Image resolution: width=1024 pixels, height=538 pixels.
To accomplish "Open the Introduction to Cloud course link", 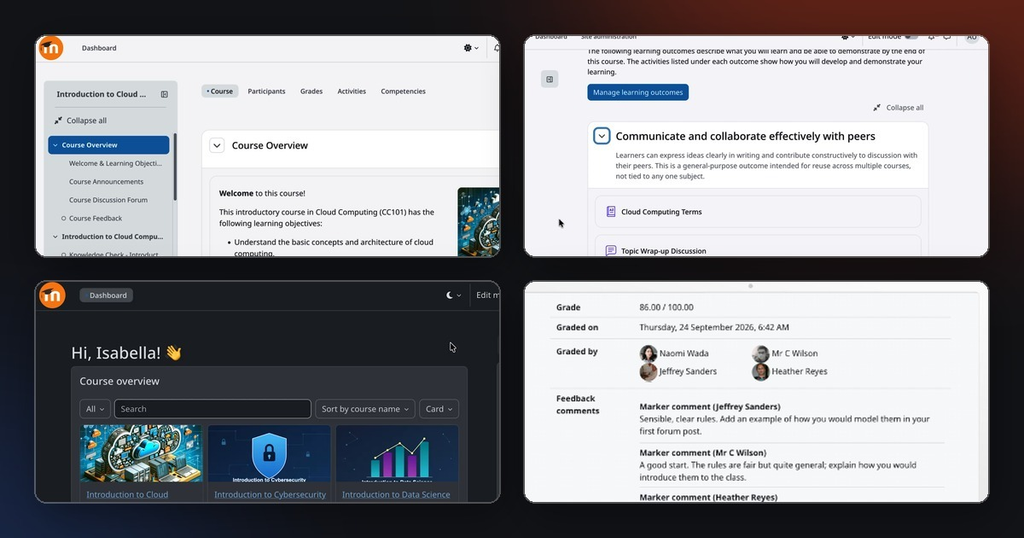I will (x=127, y=494).
